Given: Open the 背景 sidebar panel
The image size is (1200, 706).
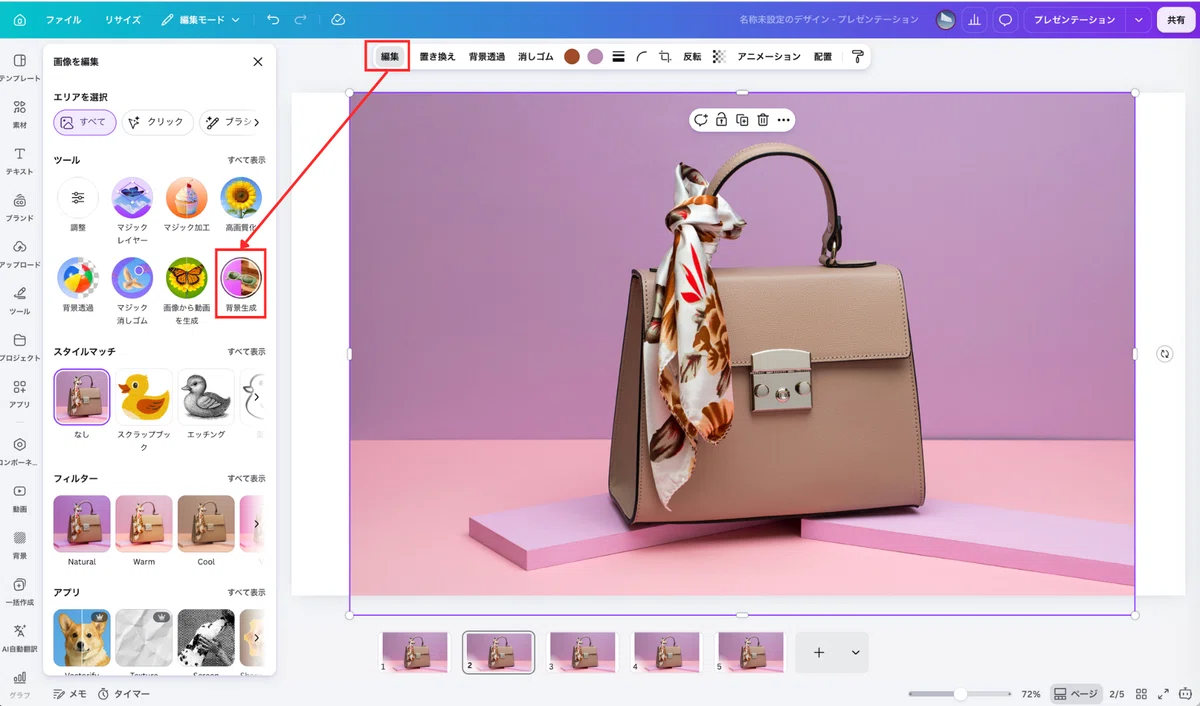Looking at the screenshot, I should (x=19, y=543).
